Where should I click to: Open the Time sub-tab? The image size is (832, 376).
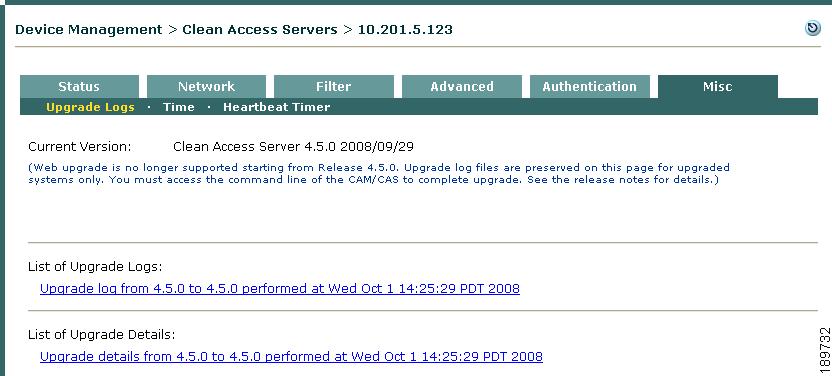click(178, 107)
